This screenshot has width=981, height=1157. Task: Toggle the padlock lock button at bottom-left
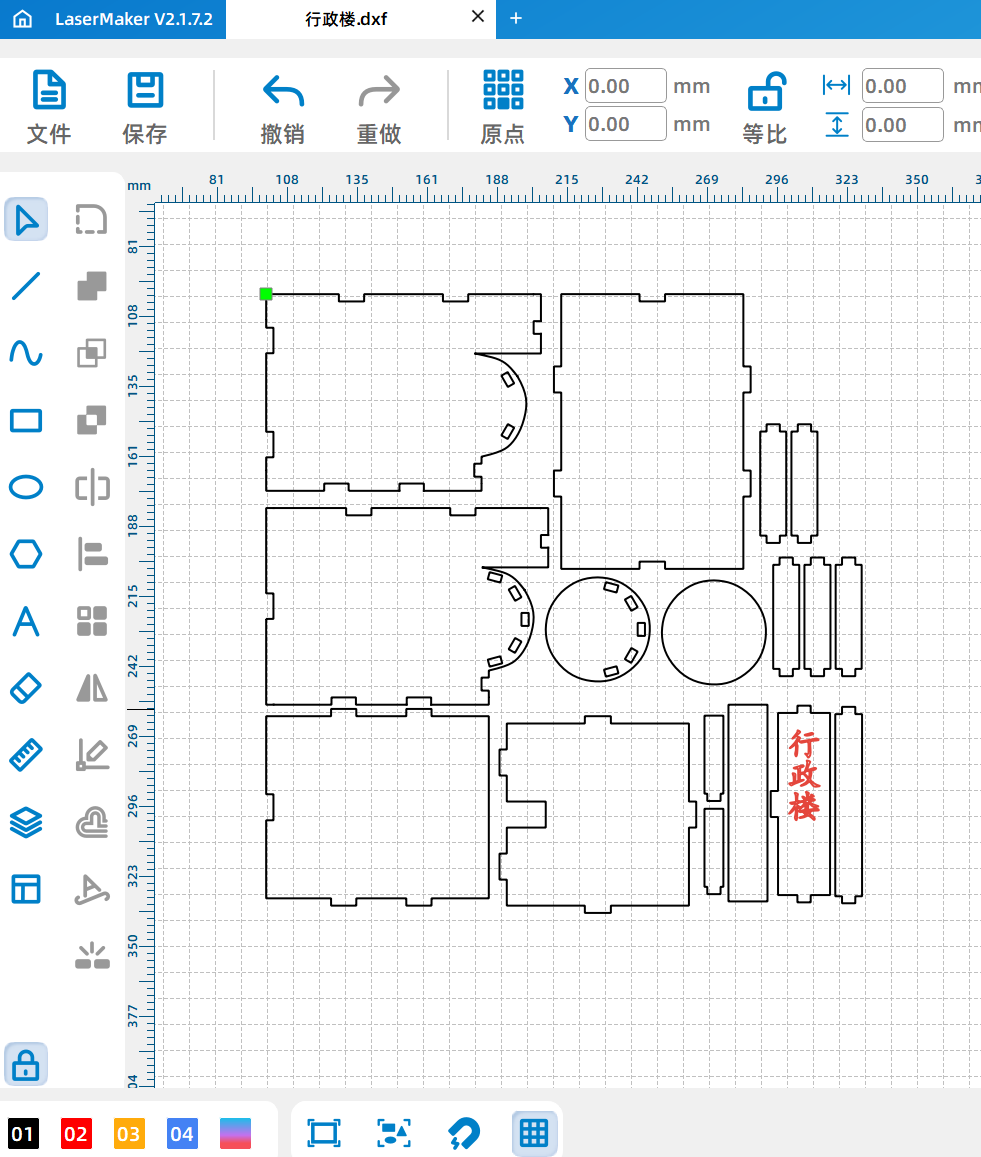point(26,1064)
